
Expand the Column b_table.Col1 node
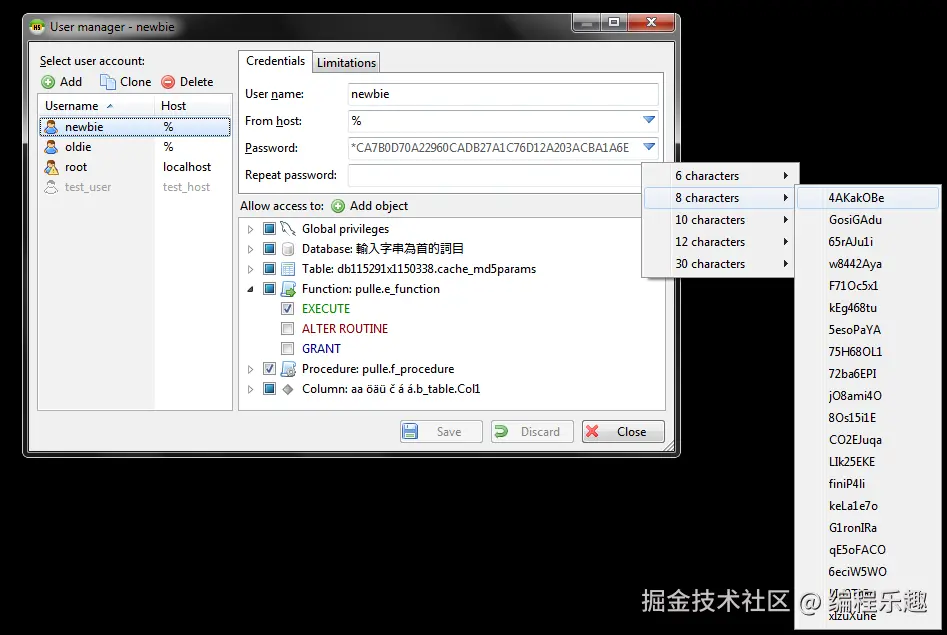(250, 389)
